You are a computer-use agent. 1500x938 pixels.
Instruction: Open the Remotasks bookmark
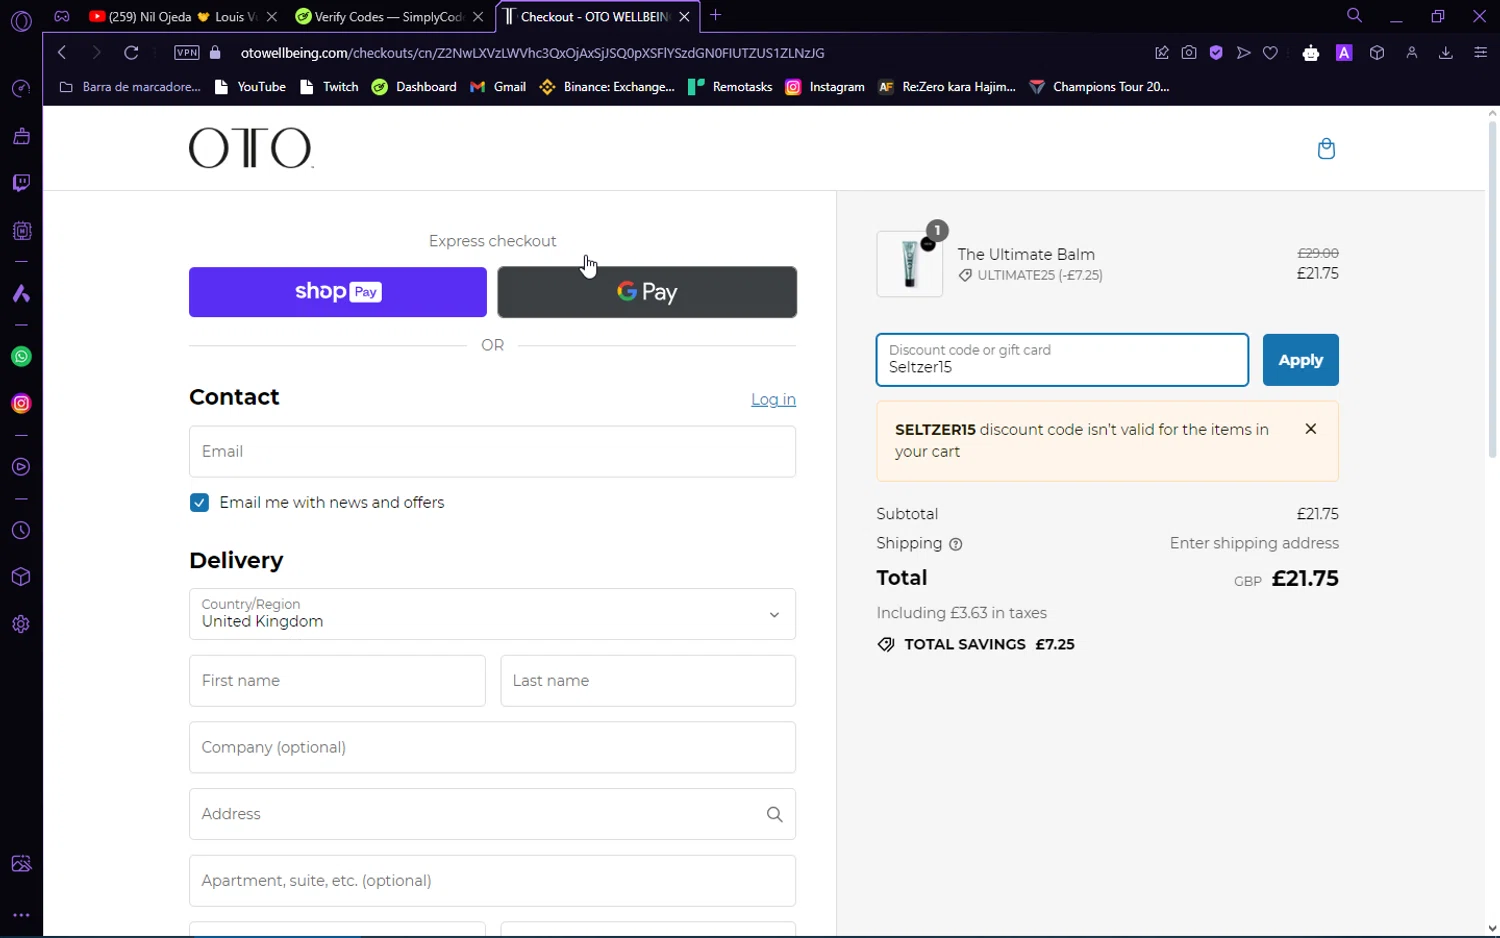pos(731,87)
